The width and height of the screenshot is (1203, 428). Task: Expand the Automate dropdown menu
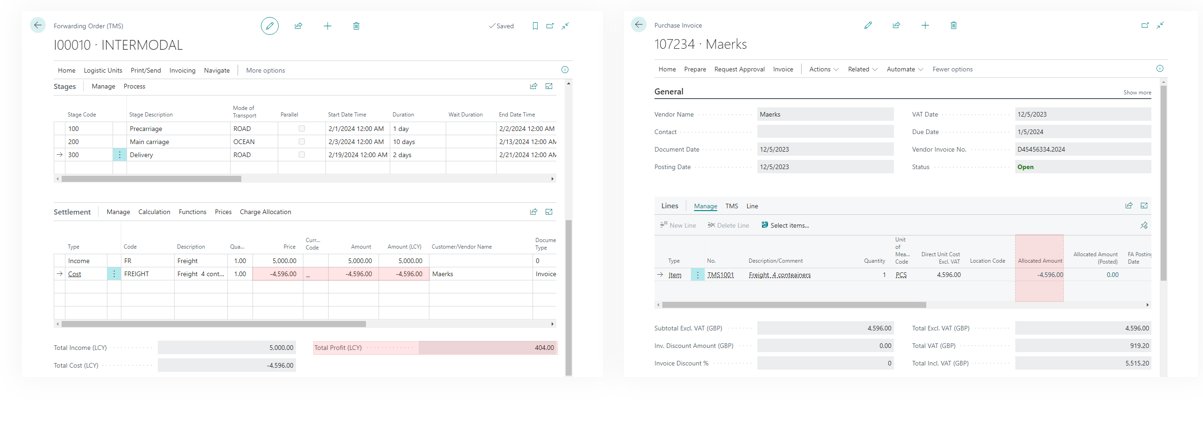(x=904, y=69)
